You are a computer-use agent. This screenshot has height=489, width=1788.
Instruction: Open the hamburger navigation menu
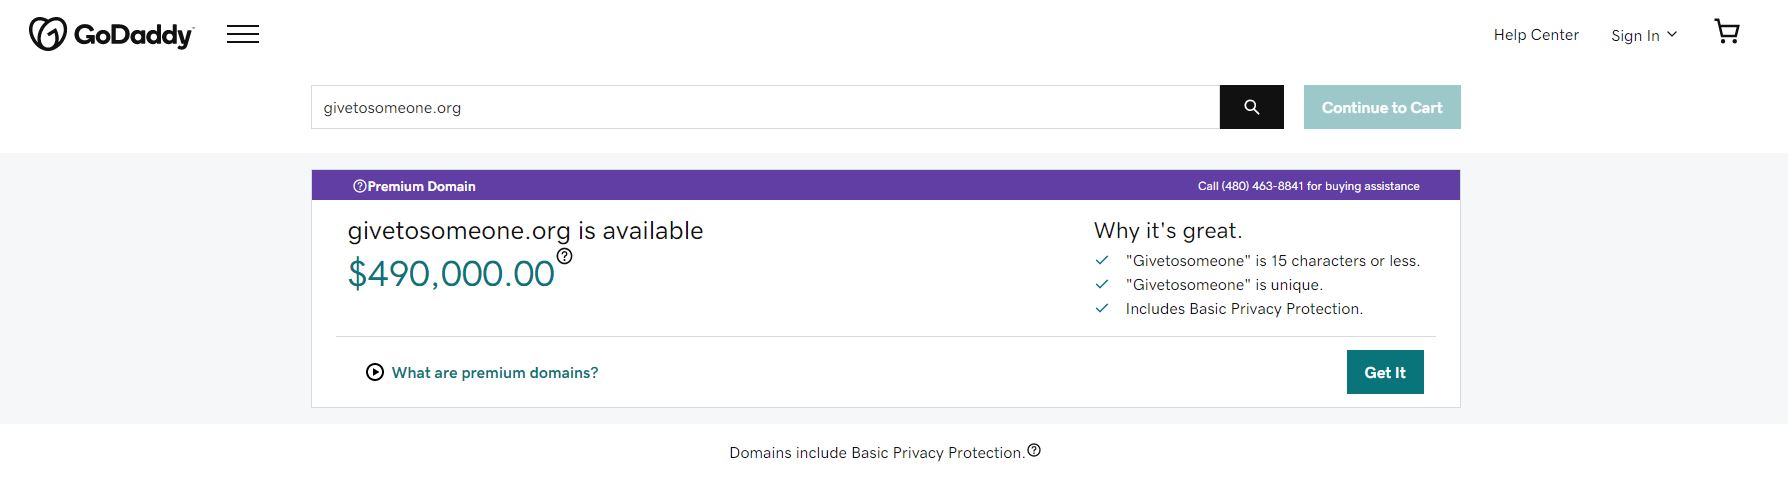coord(243,35)
